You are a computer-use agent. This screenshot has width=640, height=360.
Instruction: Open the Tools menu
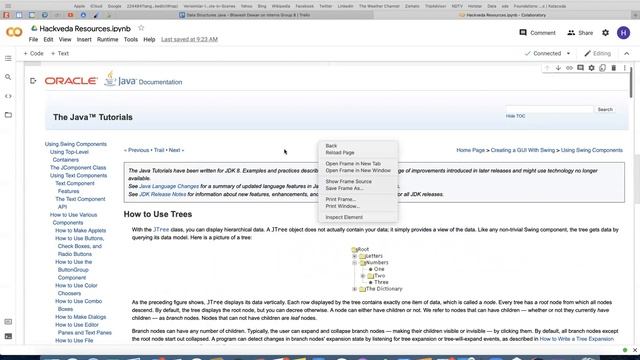pos(131,40)
